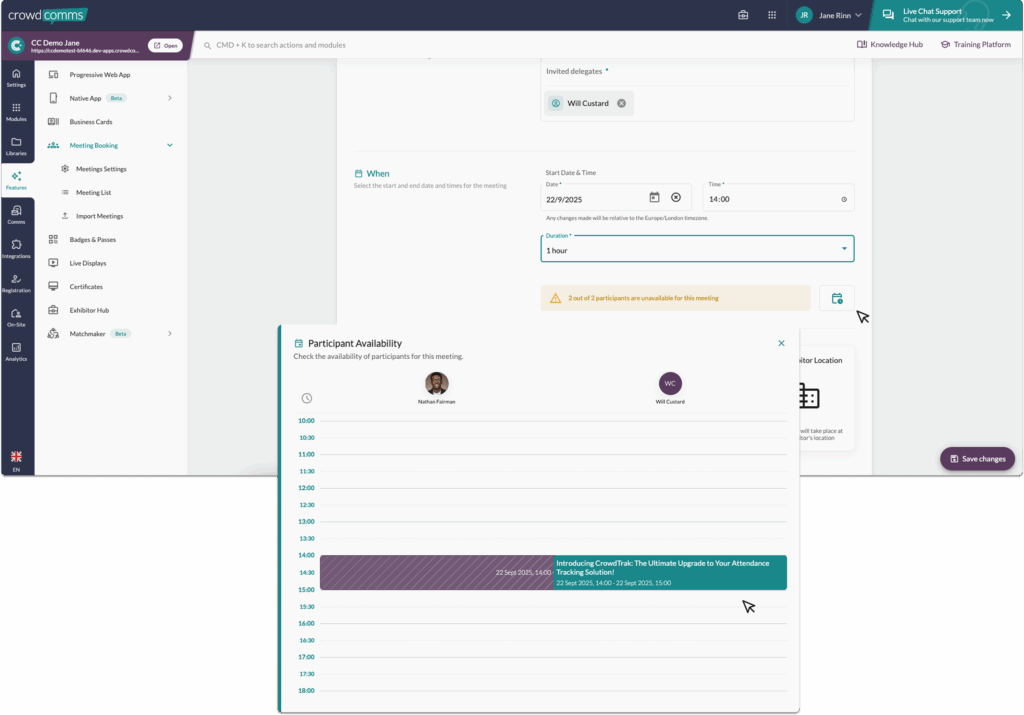This screenshot has width=1024, height=715.
Task: Clear the date with the X icon
Action: (676, 198)
